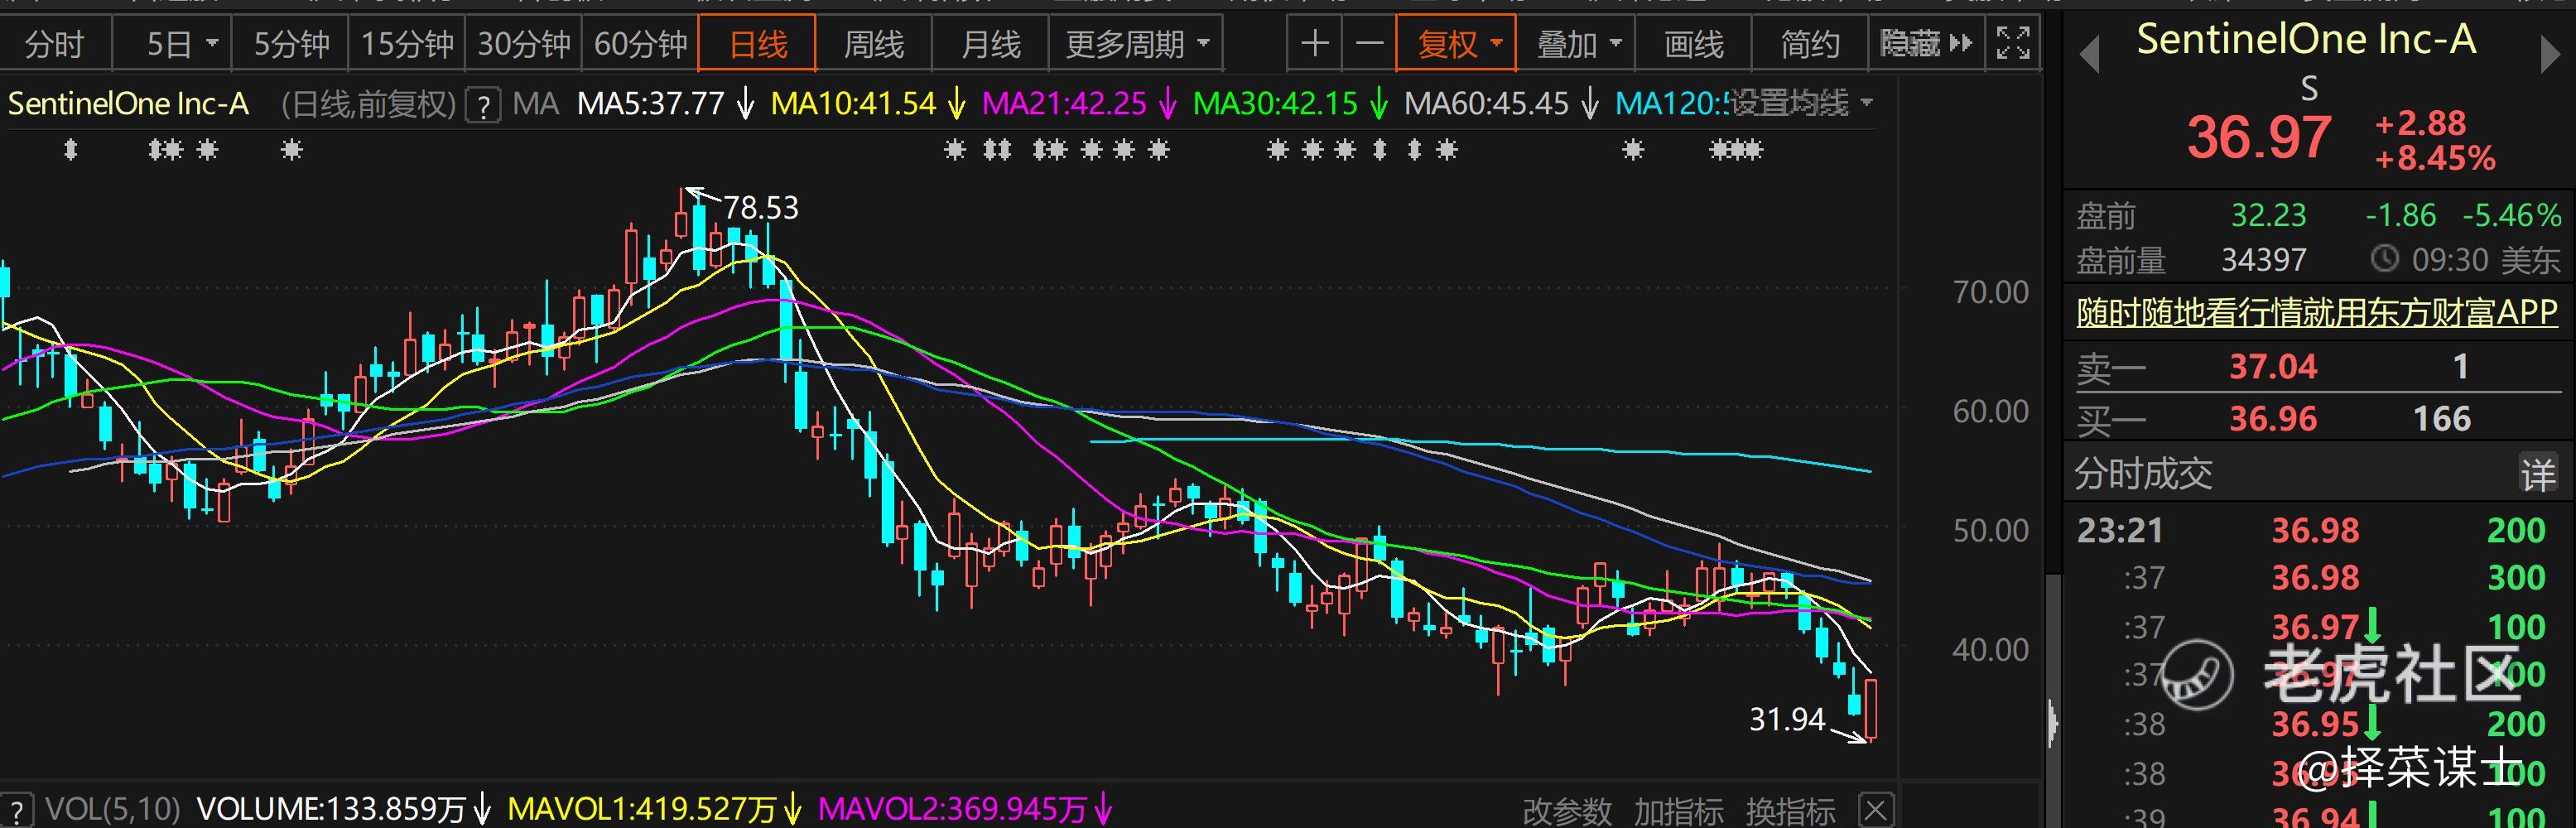Click 隐藏 to hide side panel
2576x828 pixels.
click(1926, 44)
